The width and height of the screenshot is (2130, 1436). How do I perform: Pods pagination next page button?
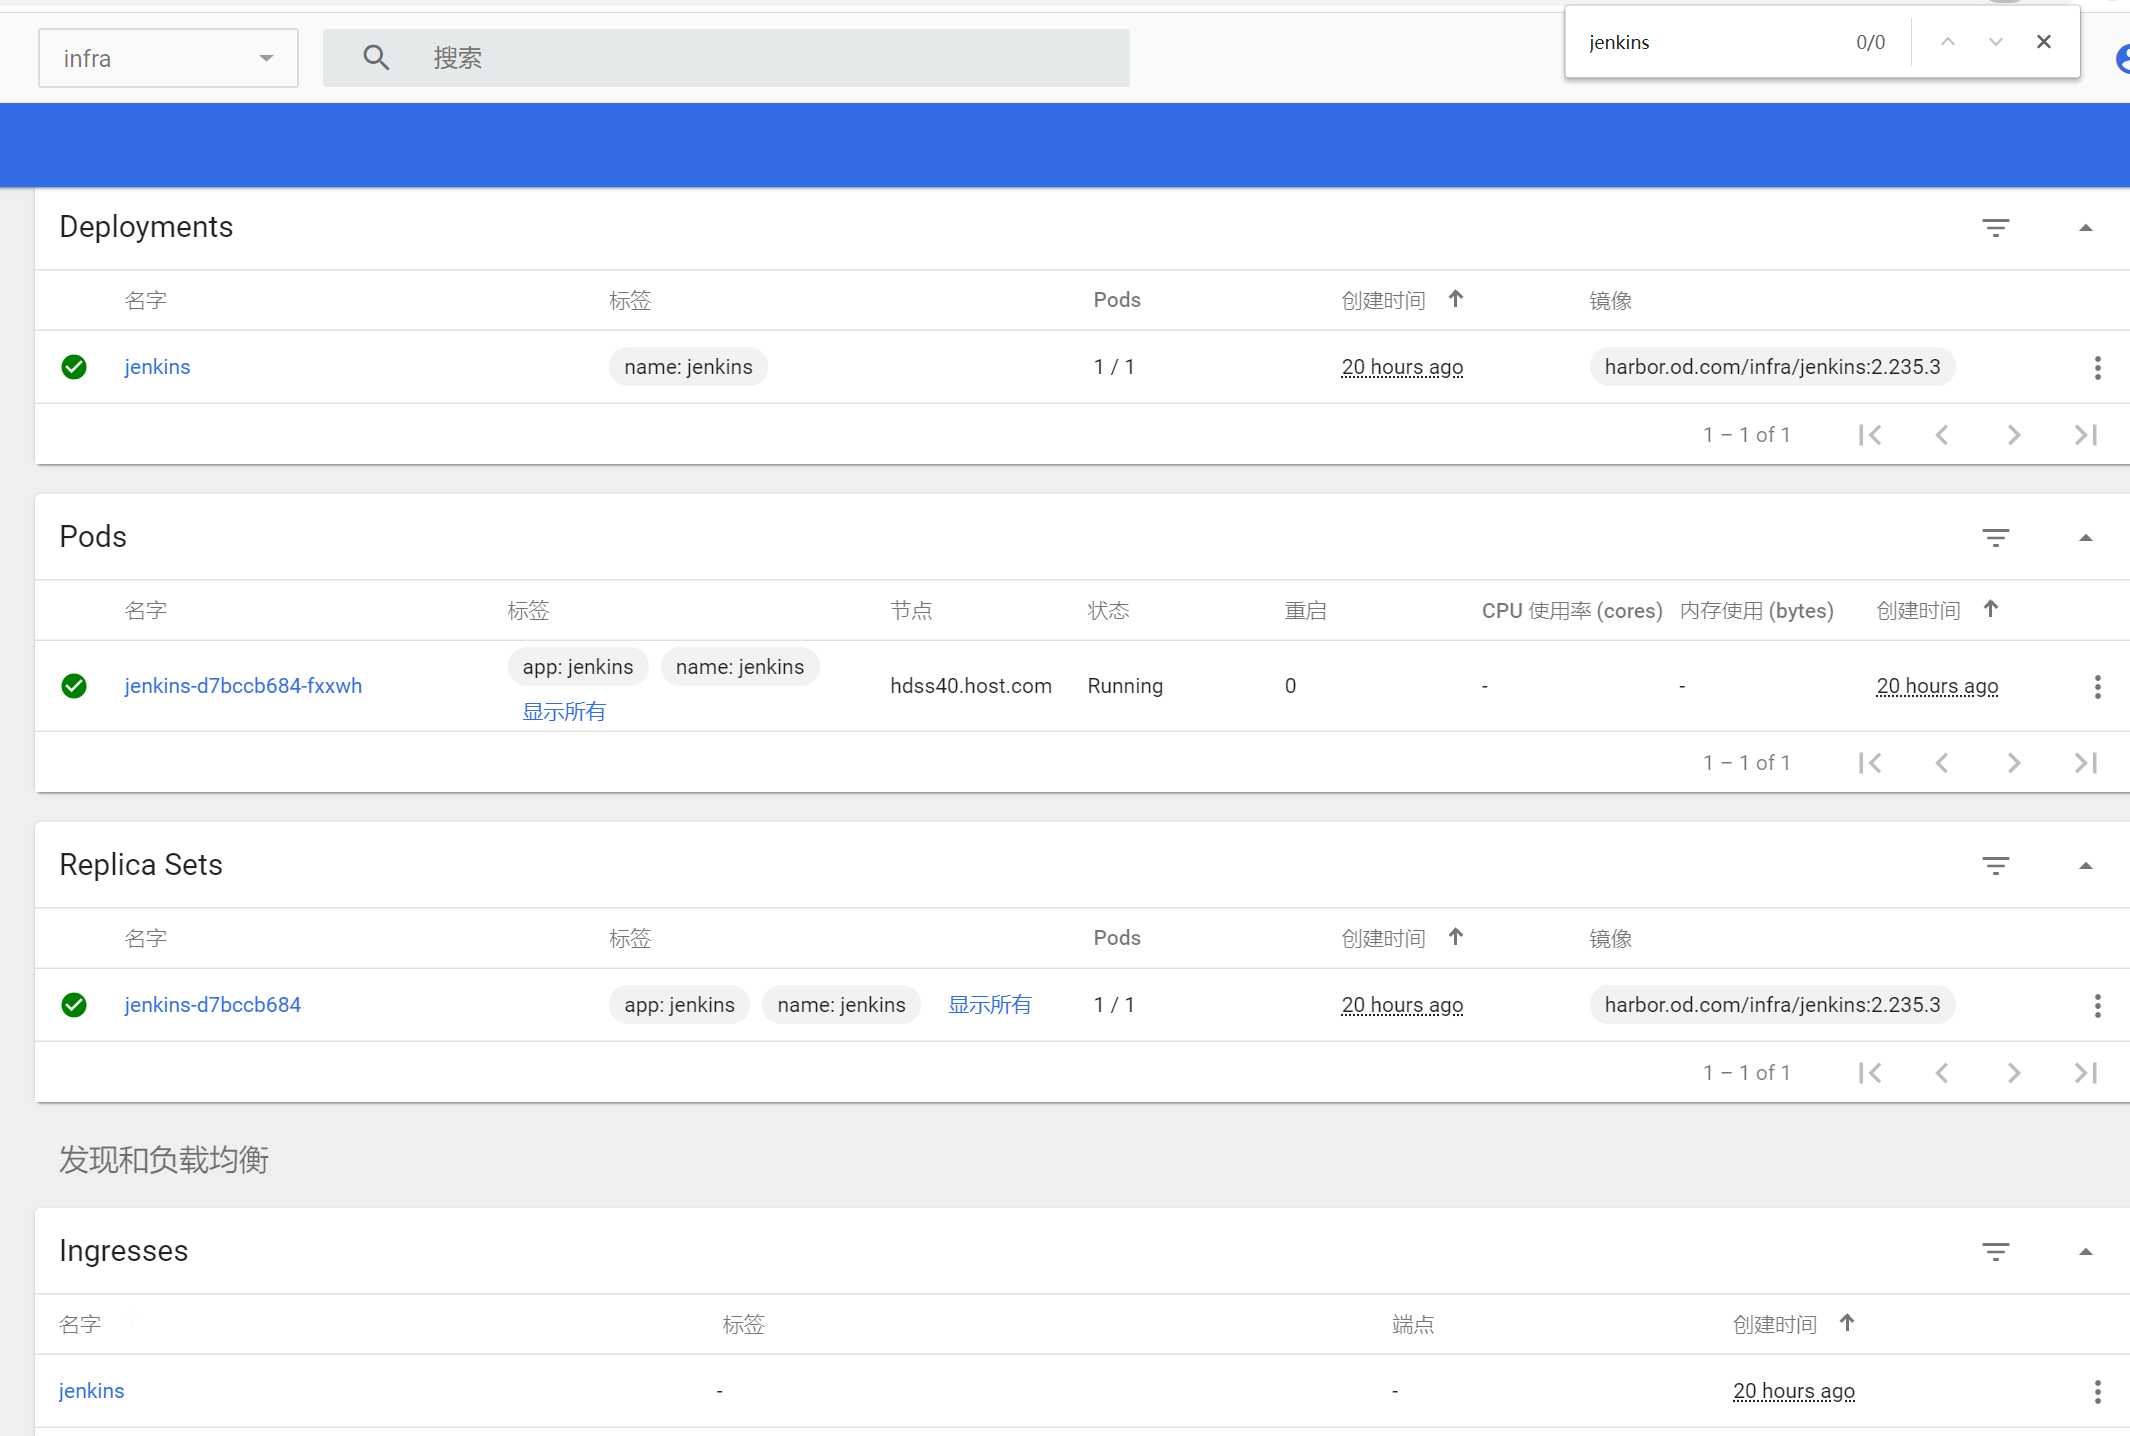pos(2013,763)
